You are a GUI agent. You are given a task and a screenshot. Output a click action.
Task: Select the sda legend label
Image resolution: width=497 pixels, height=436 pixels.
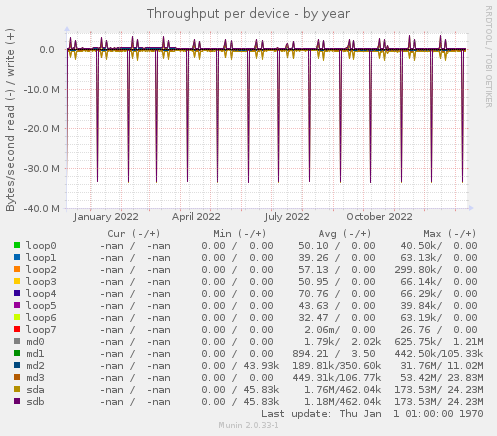pos(35,390)
